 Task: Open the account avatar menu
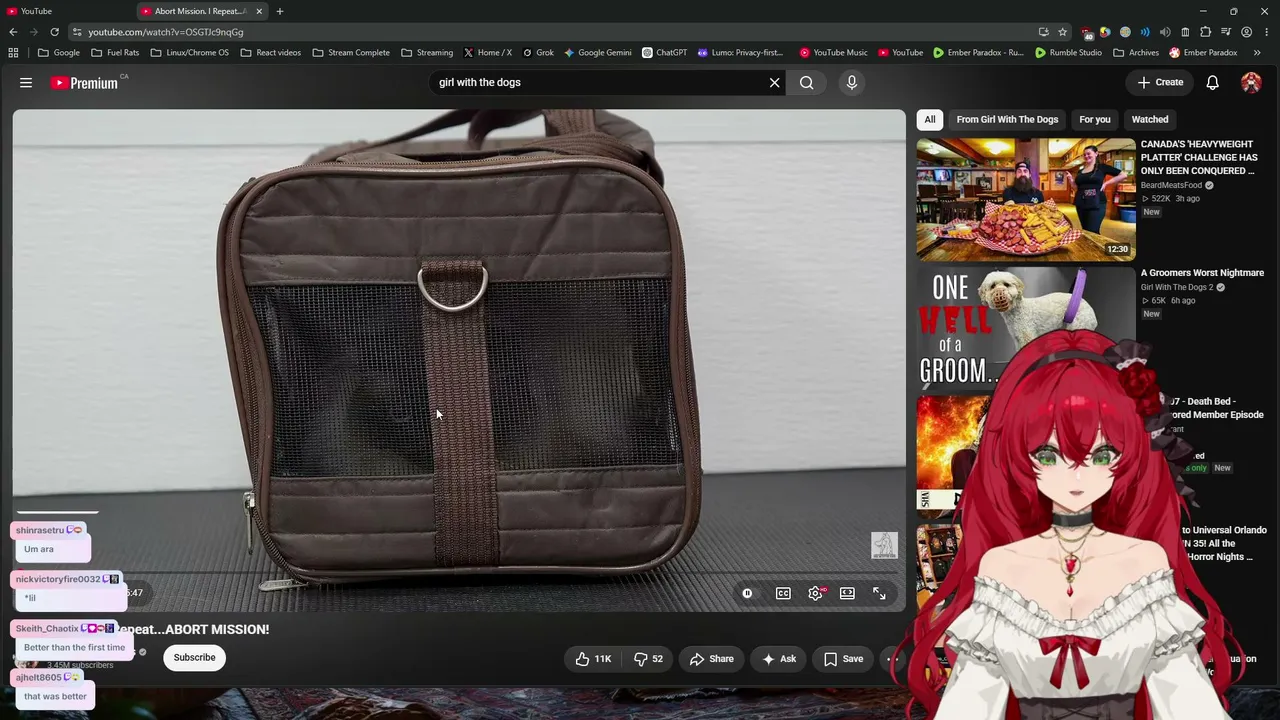[1251, 83]
